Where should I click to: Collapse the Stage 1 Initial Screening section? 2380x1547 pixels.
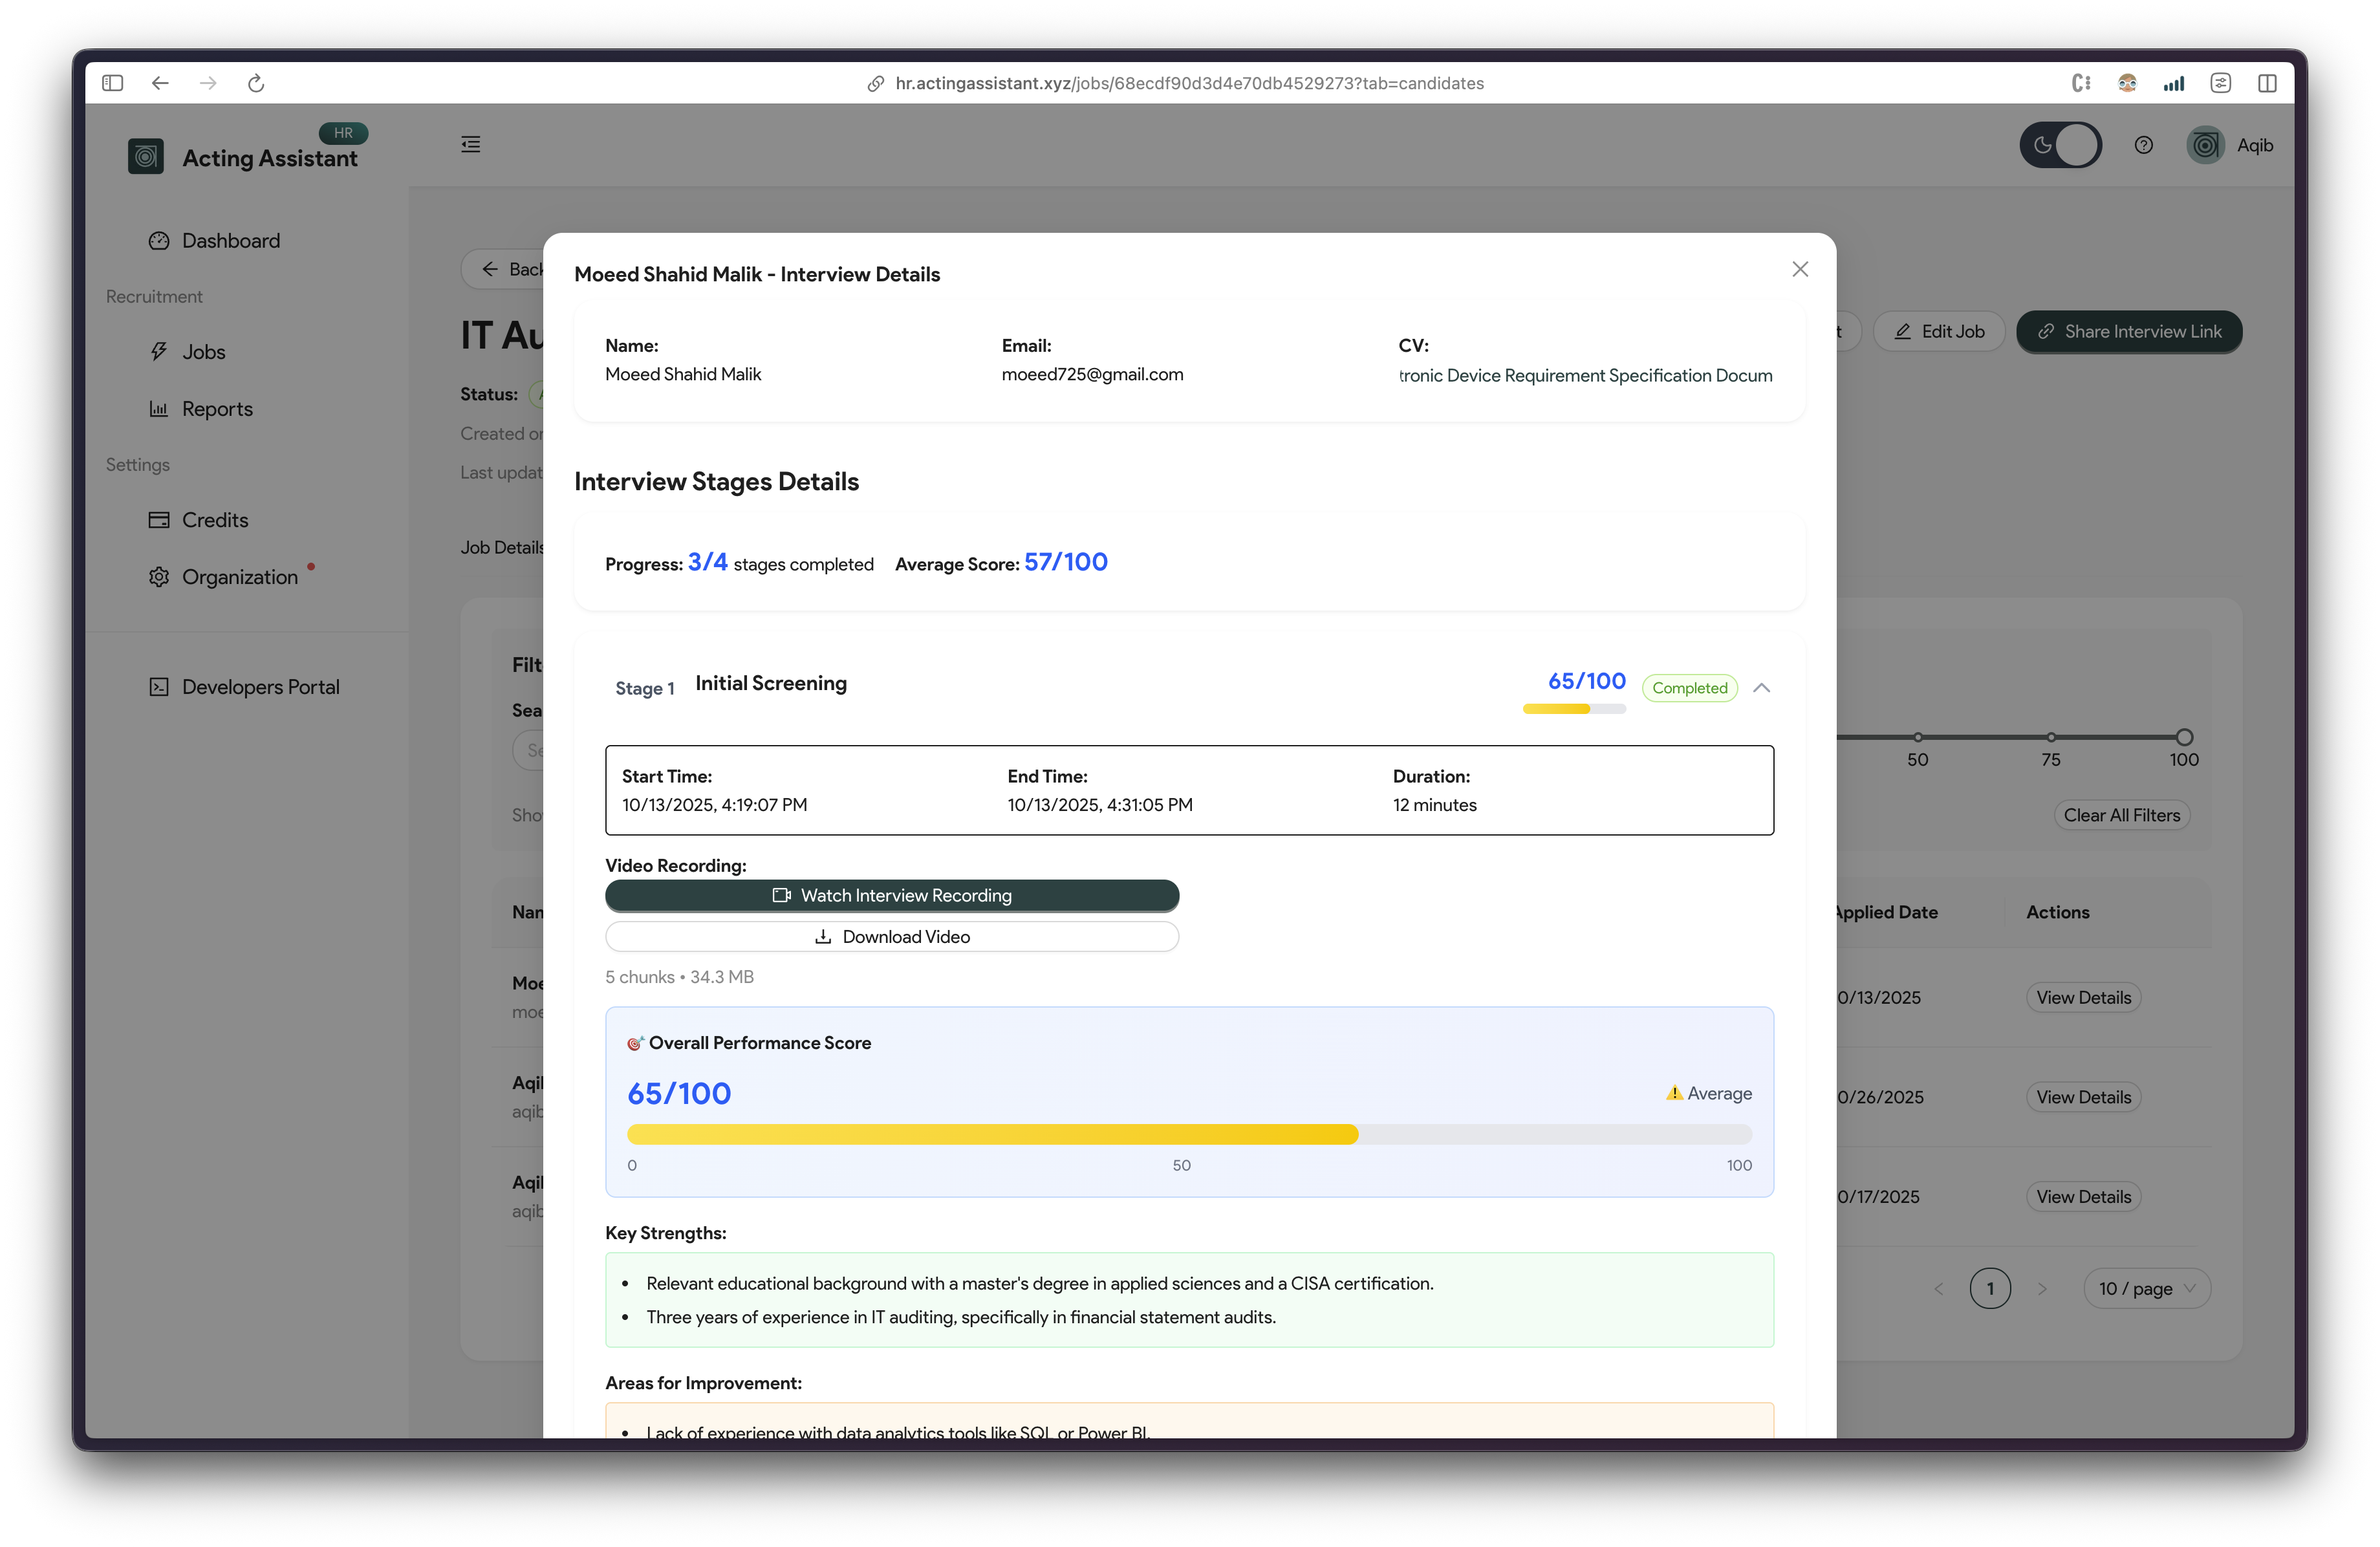(x=1761, y=688)
